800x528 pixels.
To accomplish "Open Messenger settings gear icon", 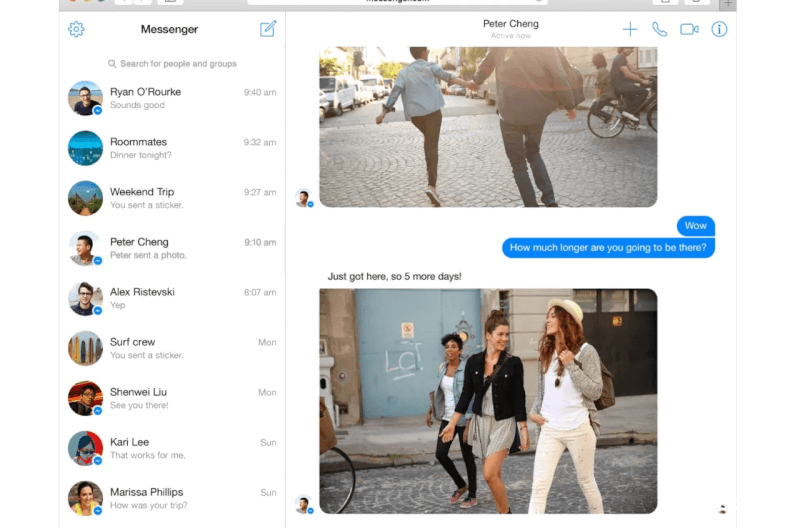I will (76, 29).
